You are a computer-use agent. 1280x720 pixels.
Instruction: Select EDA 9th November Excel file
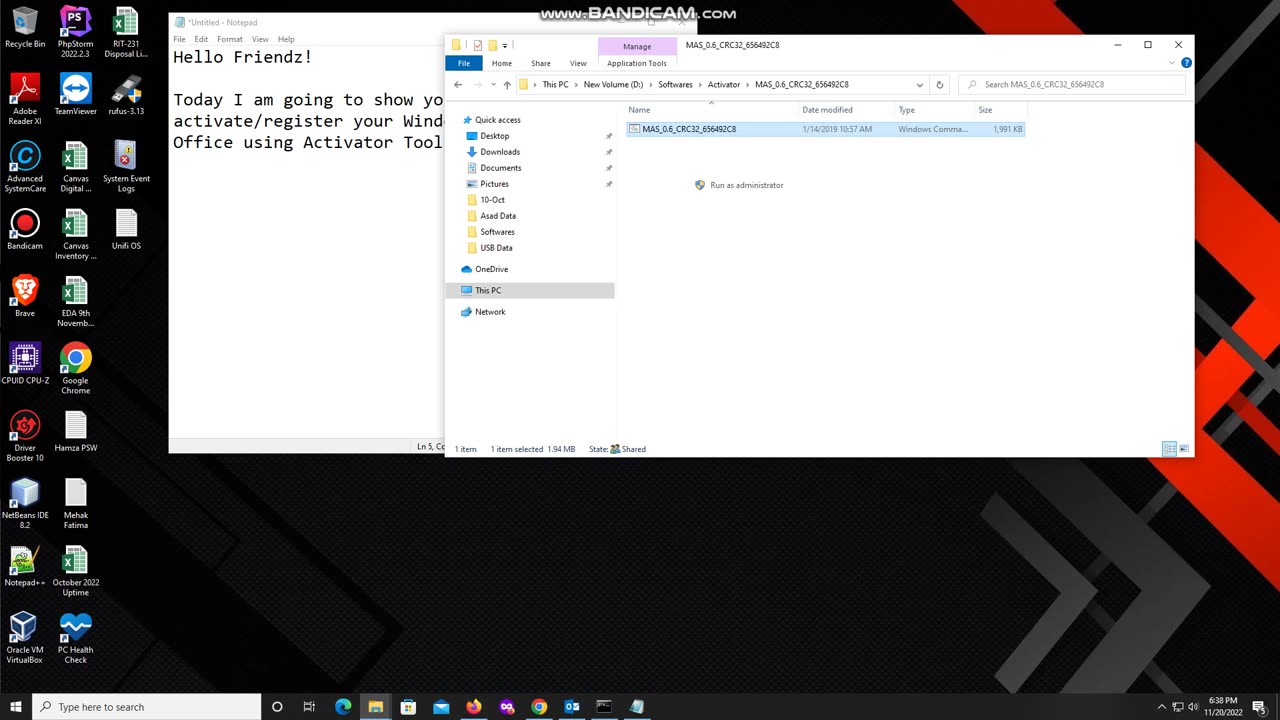click(x=75, y=302)
